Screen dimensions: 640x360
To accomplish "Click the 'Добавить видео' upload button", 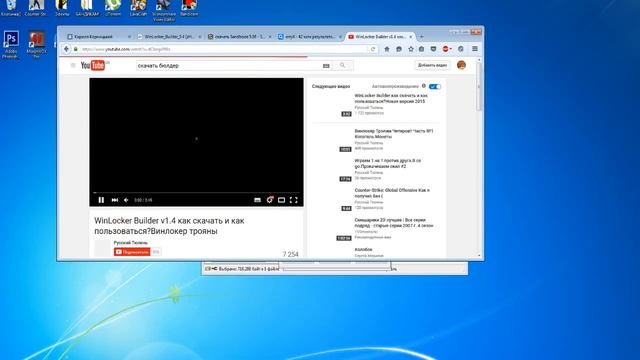I will coord(432,65).
